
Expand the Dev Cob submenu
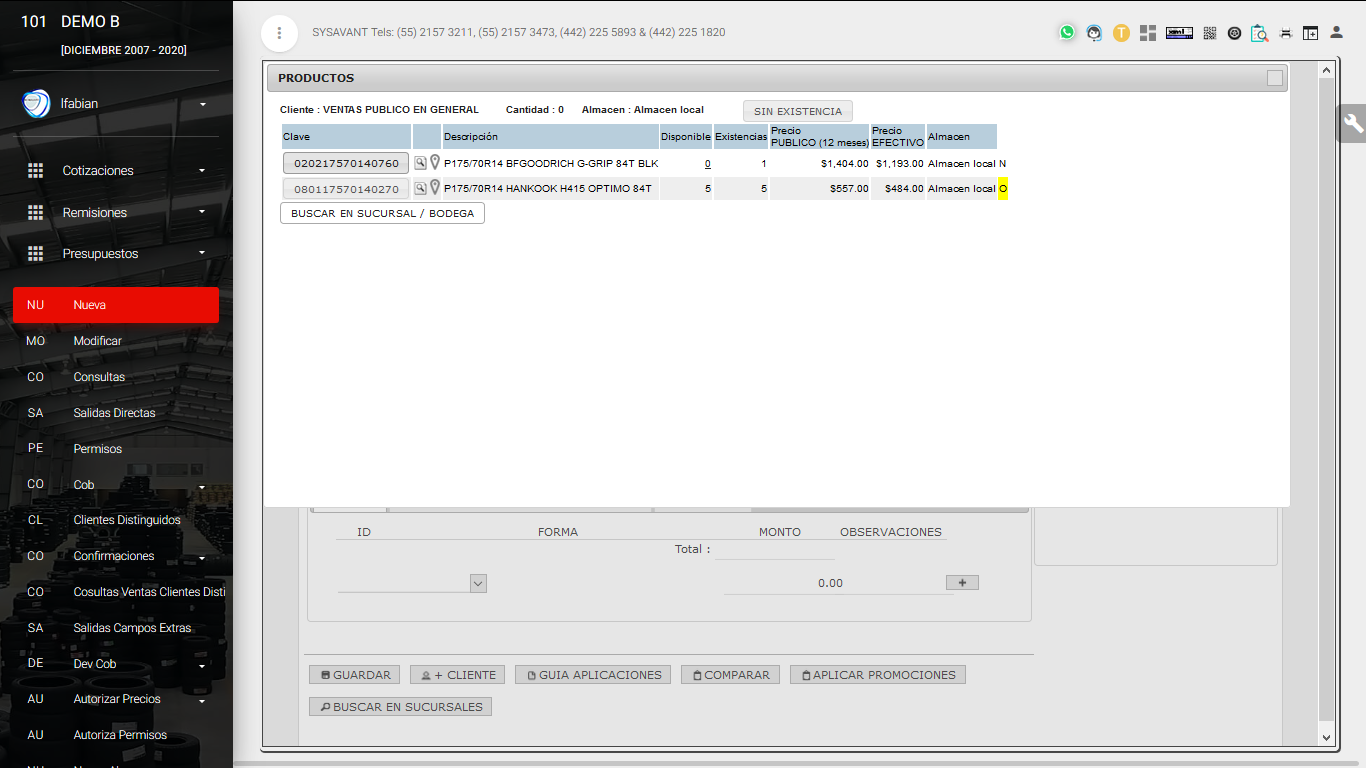click(x=202, y=668)
